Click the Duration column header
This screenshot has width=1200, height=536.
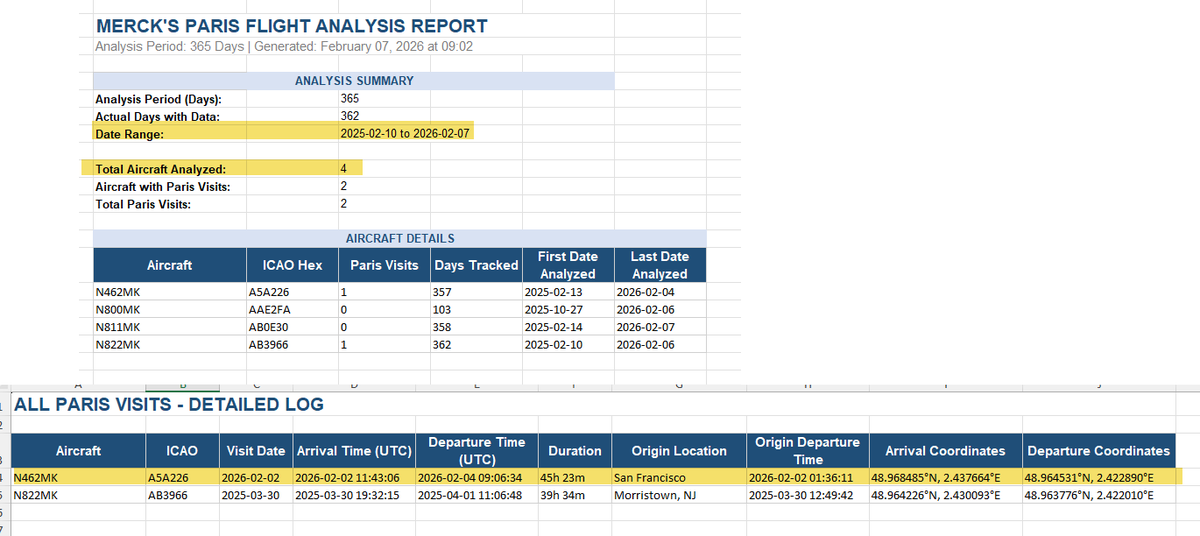click(x=575, y=451)
